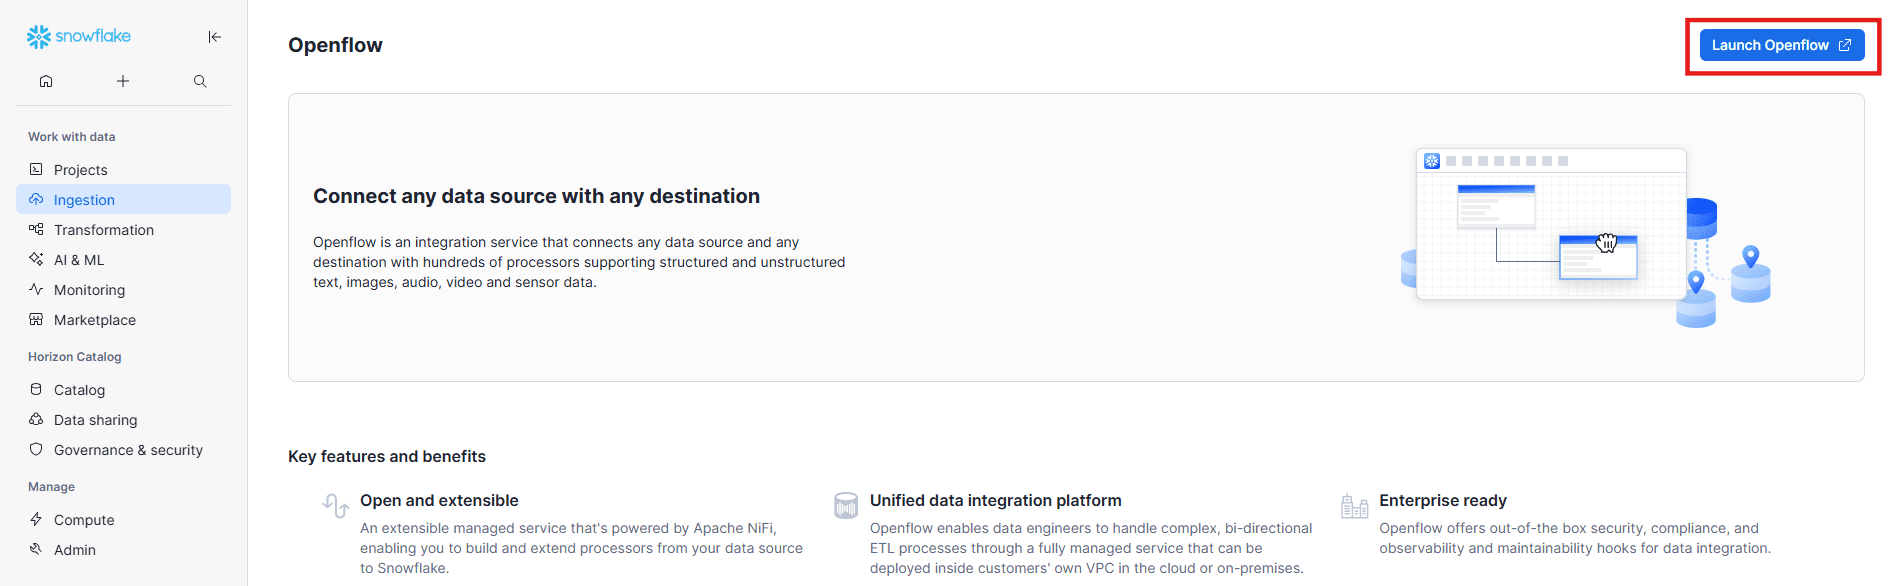1896x586 pixels.
Task: Open the Ingestion menu item
Action: tap(84, 200)
